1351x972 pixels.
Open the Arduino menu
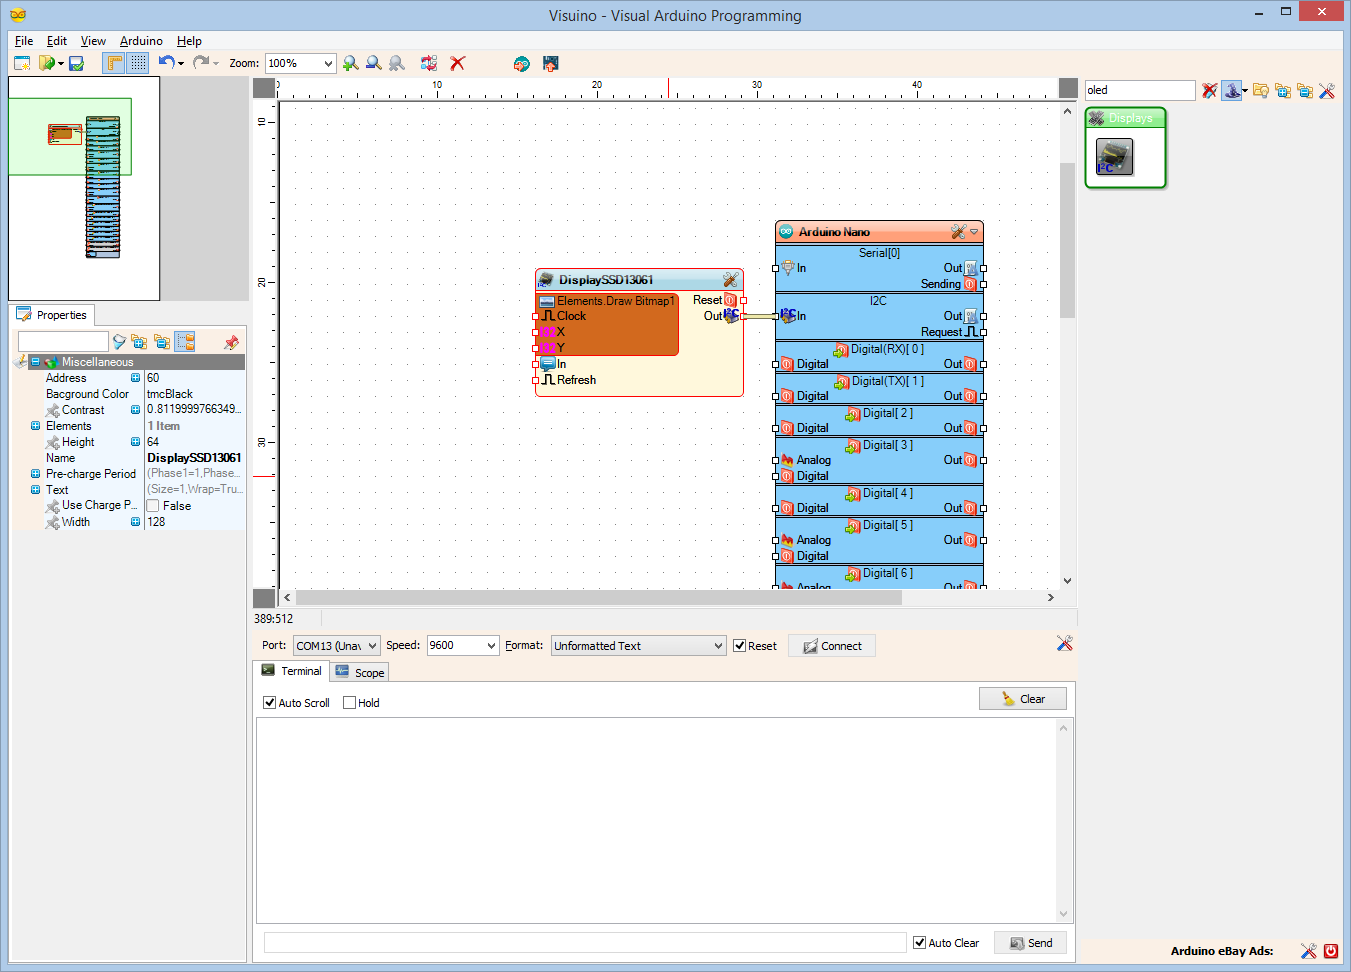pyautogui.click(x=141, y=41)
